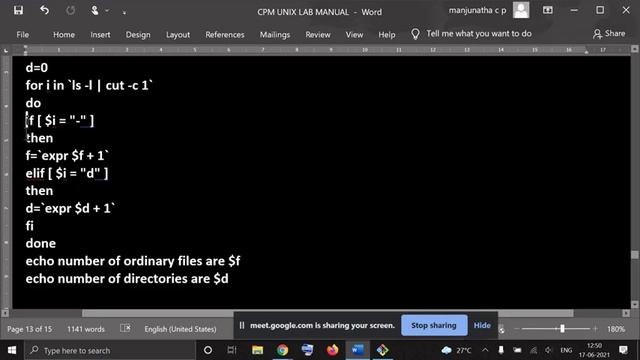Open Google Chrome from taskbar
The image size is (640, 360).
tap(282, 350)
